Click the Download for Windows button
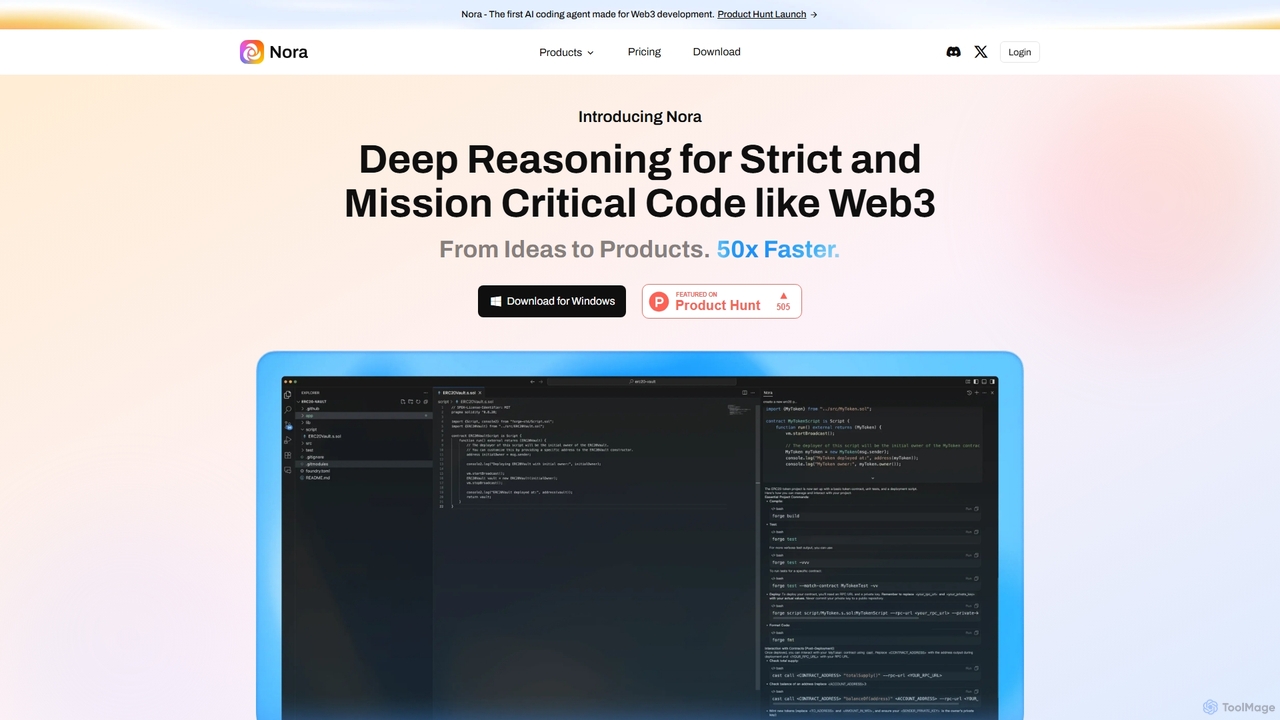Viewport: 1280px width, 720px height. point(552,301)
